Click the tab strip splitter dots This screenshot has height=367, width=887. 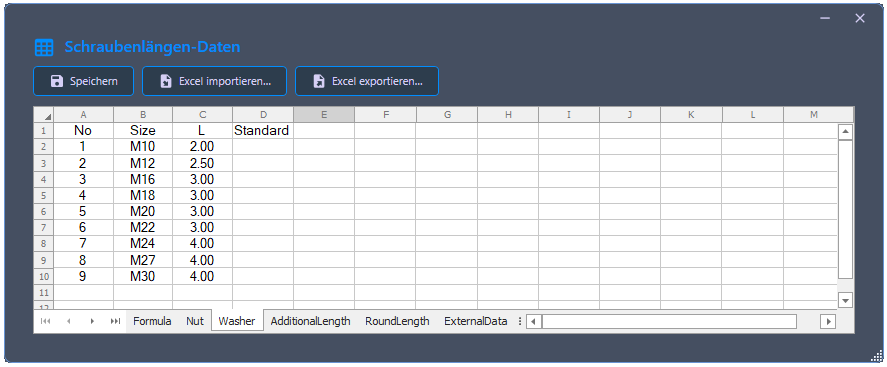pyautogui.click(x=520, y=321)
